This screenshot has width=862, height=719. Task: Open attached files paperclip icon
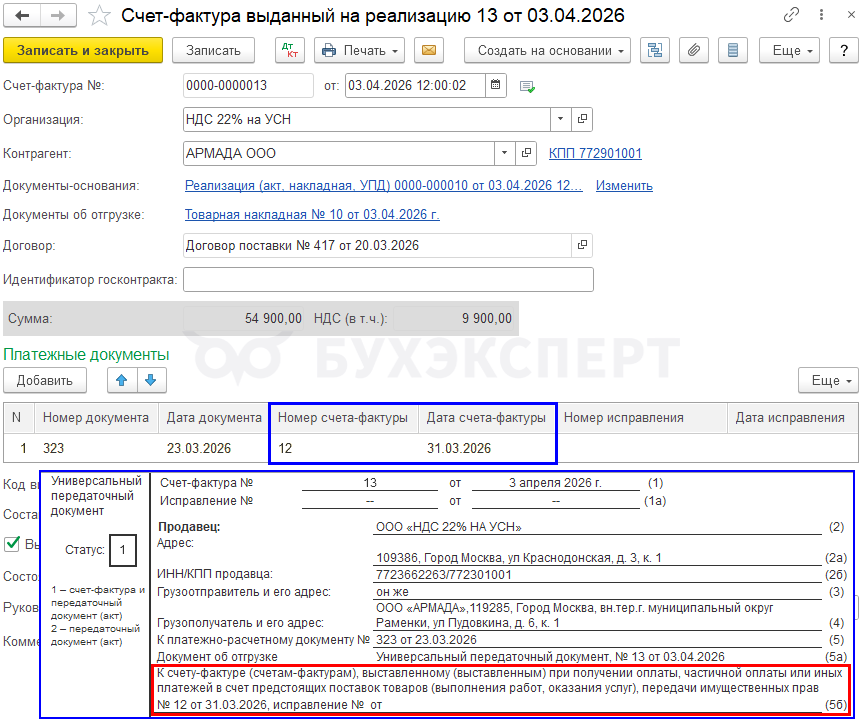point(694,50)
